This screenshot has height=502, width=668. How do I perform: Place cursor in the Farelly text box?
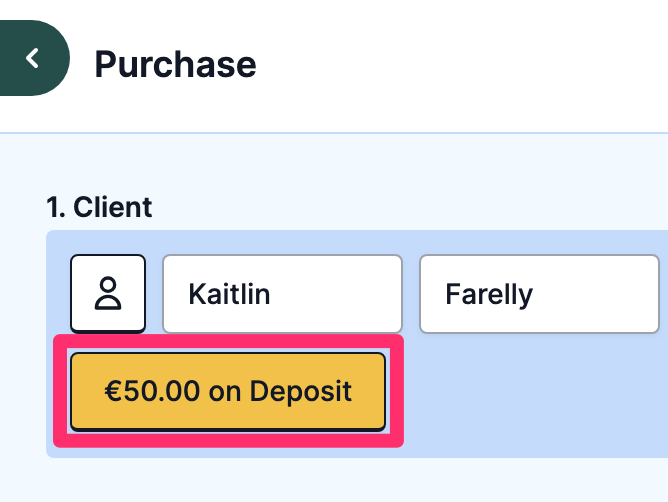(x=539, y=294)
